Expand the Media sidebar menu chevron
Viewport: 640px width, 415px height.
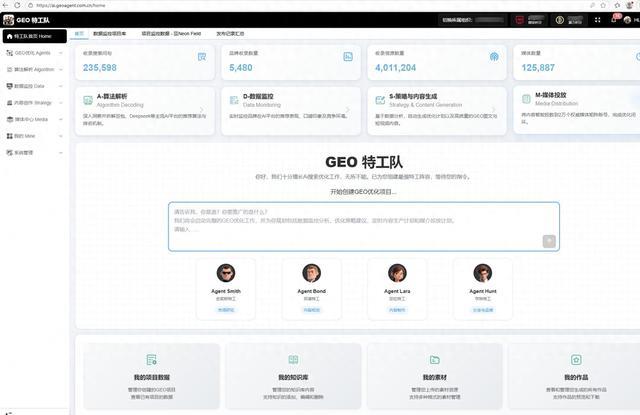tap(61, 119)
